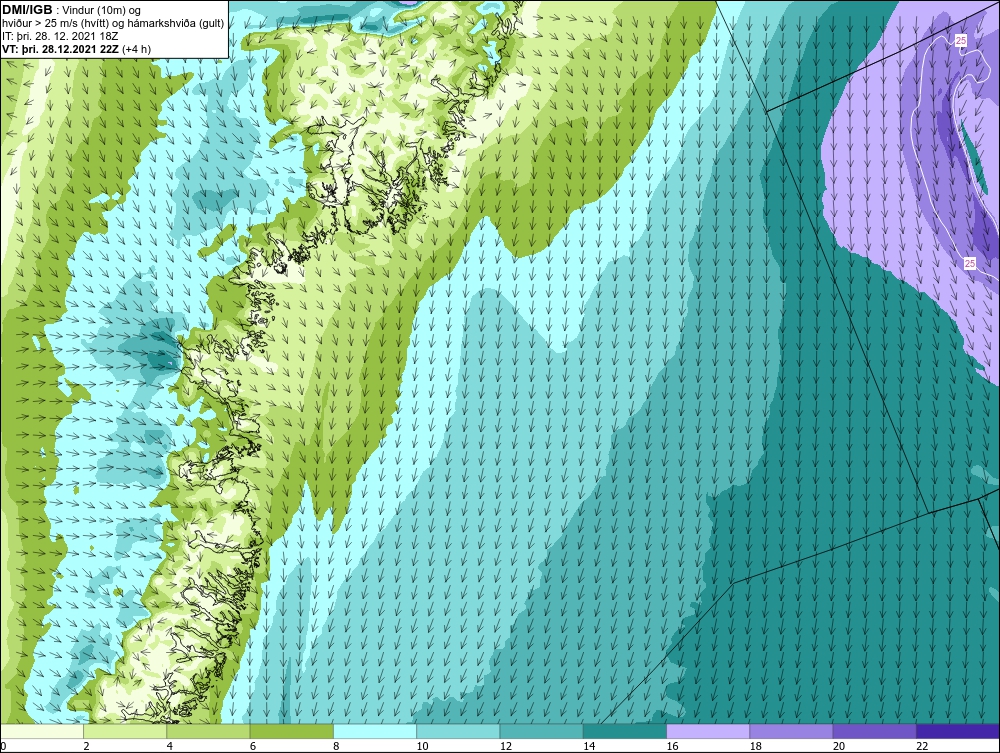The height and width of the screenshot is (753, 1000).
Task: Click the 'IT: þri. 28. 12. 2021 18Z' line
Action: pos(60,36)
